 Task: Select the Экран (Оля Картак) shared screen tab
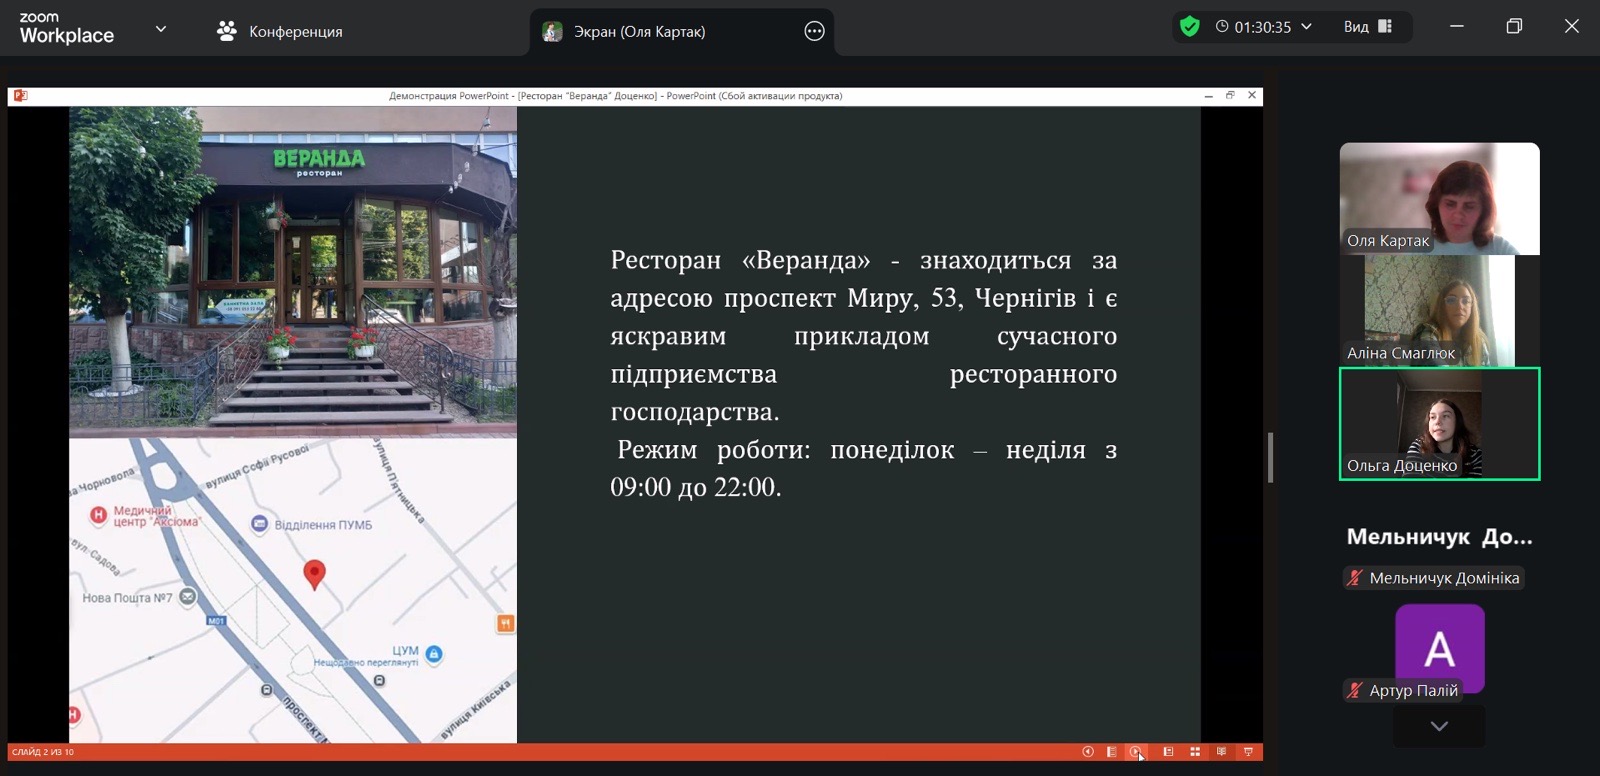tap(640, 31)
